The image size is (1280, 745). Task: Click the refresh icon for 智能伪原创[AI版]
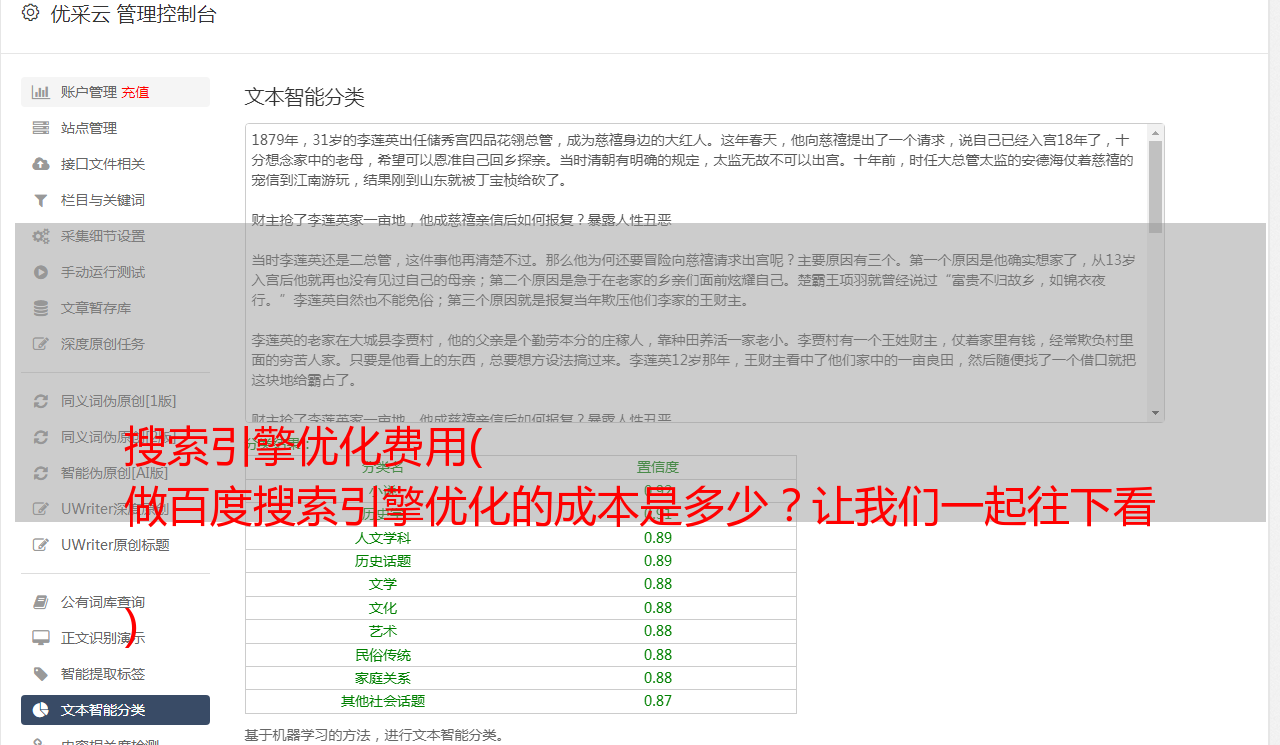[41, 473]
